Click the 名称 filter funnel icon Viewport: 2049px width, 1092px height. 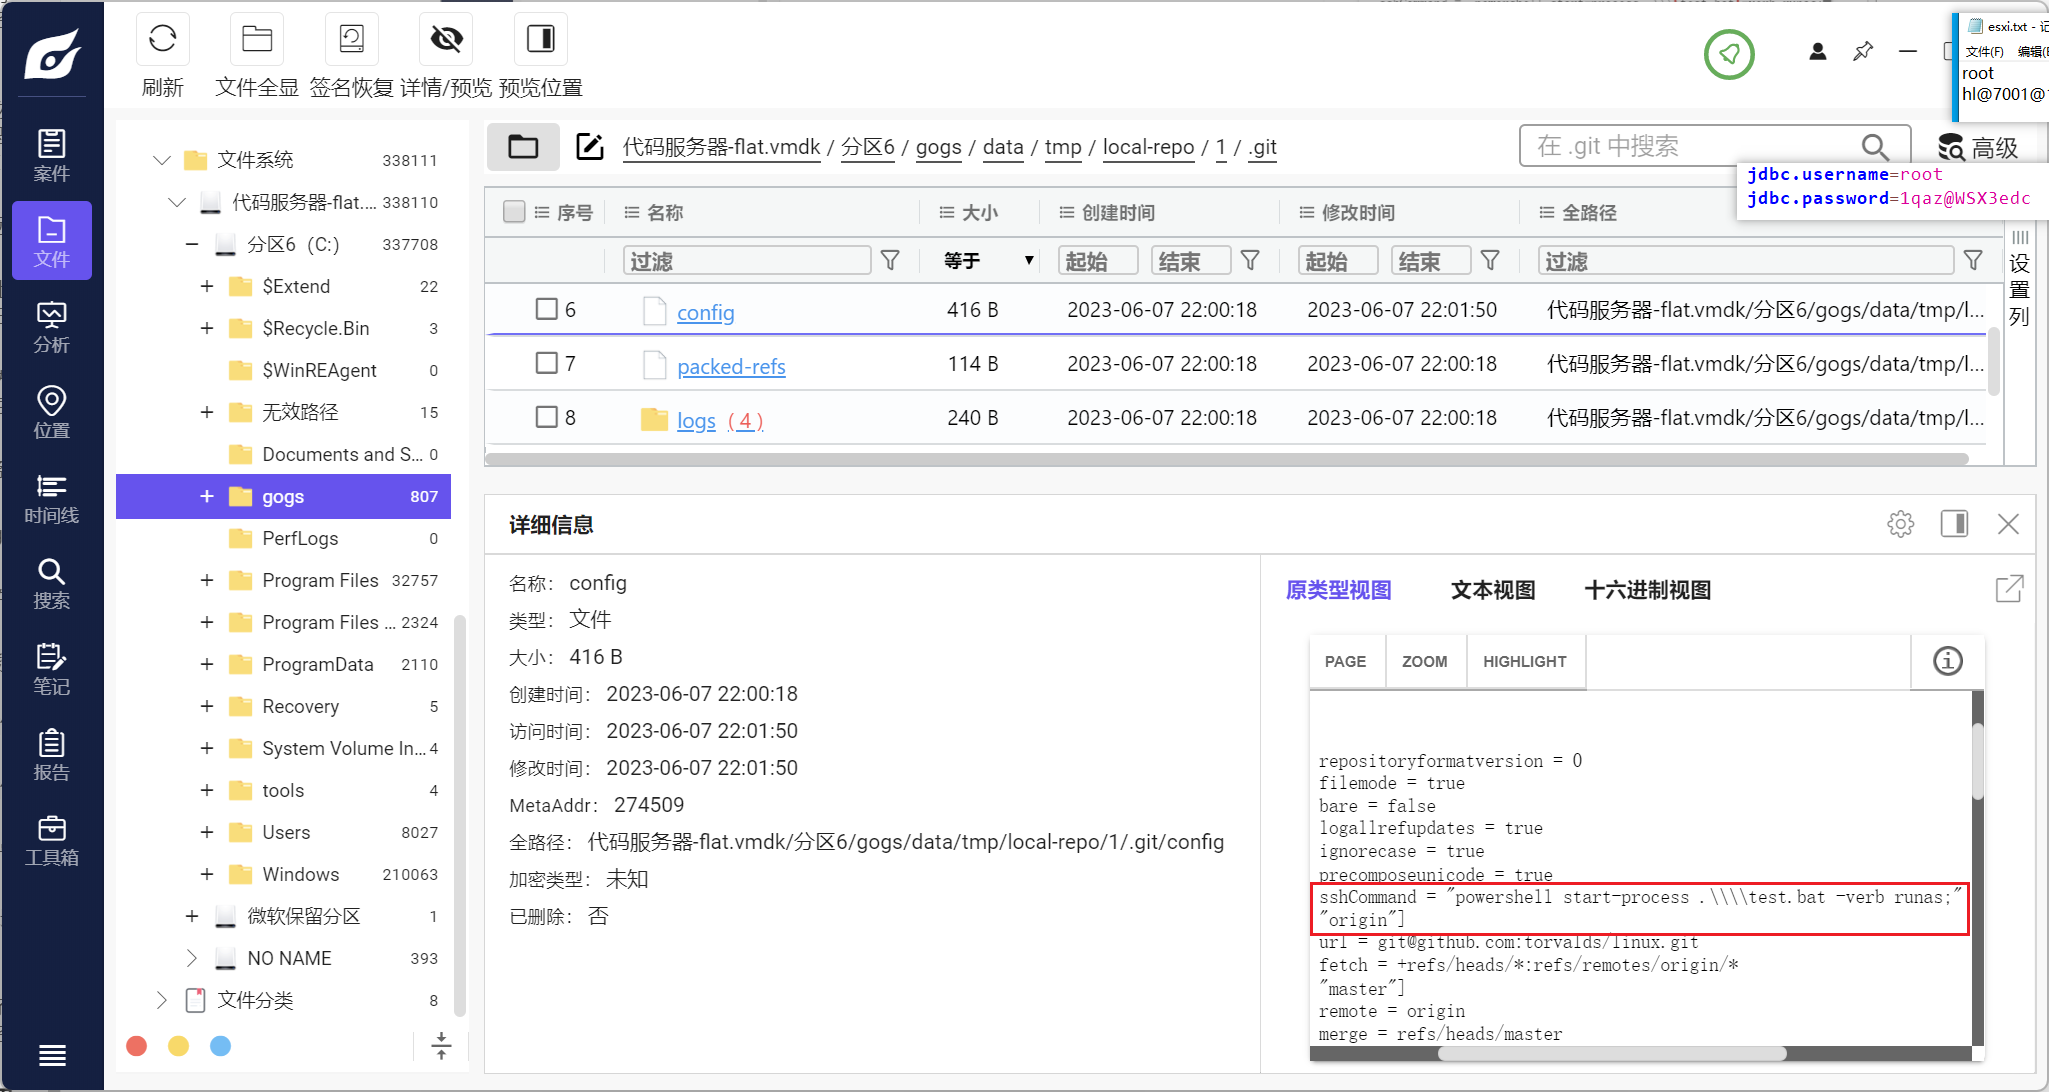890,261
